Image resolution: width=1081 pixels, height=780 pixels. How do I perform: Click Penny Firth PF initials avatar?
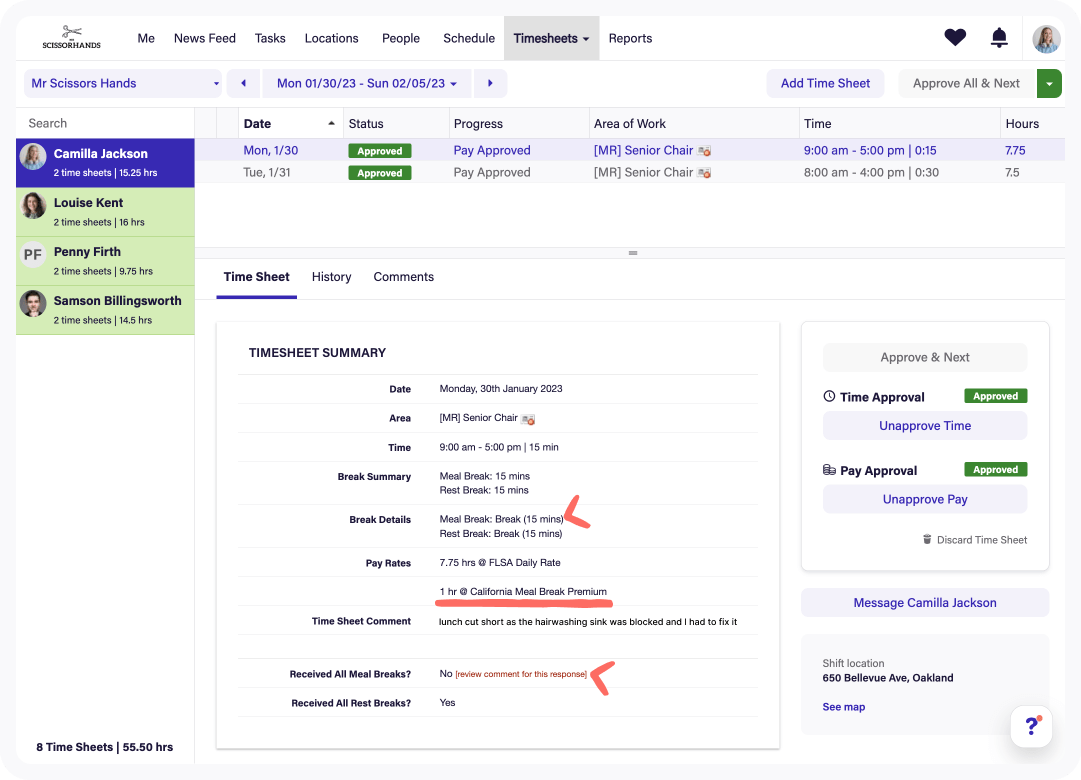tap(33, 254)
